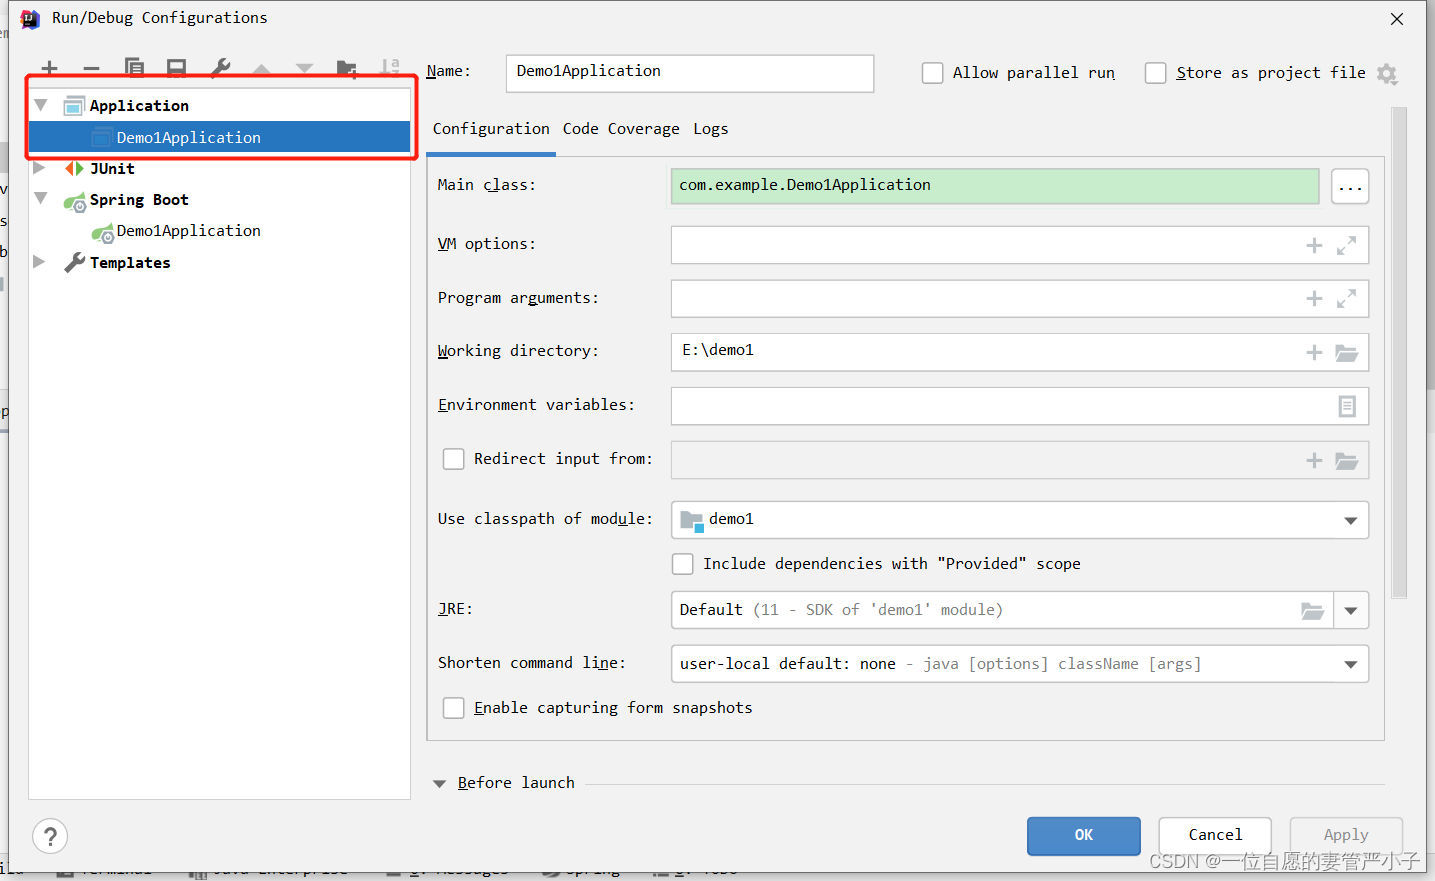Browse folder for Working directory

tap(1347, 352)
